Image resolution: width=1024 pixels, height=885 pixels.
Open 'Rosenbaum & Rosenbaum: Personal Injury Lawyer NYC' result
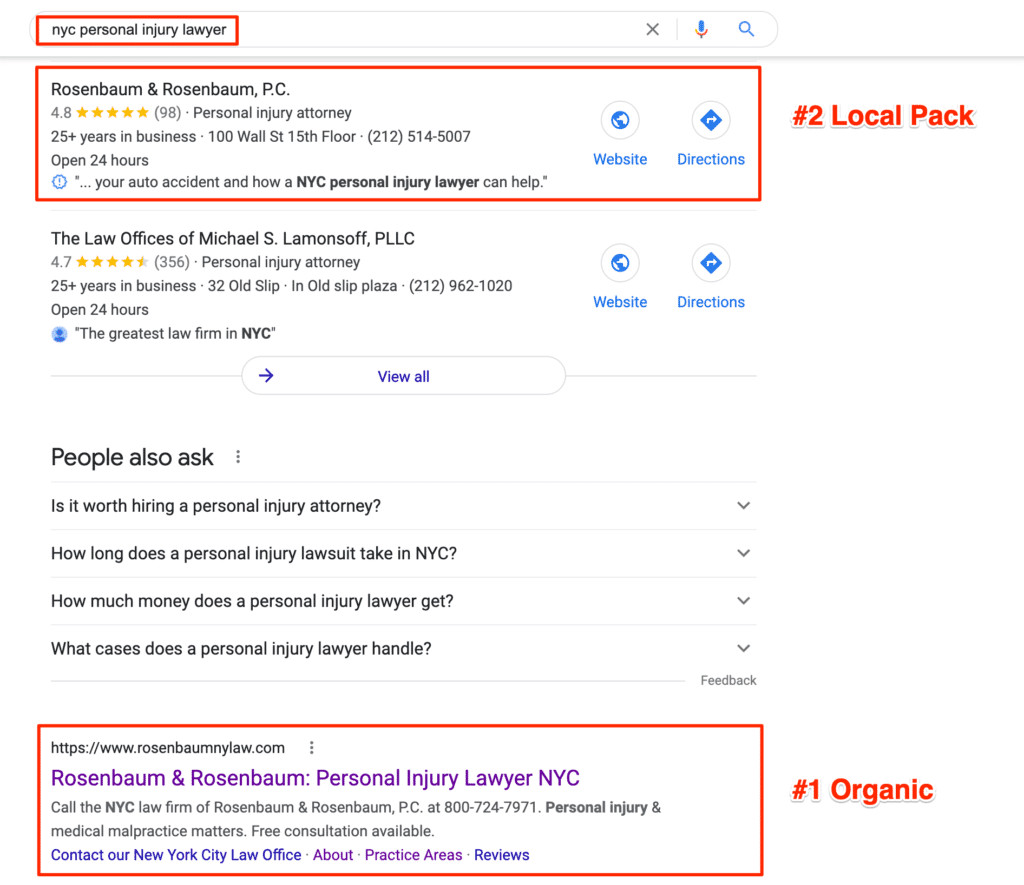click(x=315, y=779)
